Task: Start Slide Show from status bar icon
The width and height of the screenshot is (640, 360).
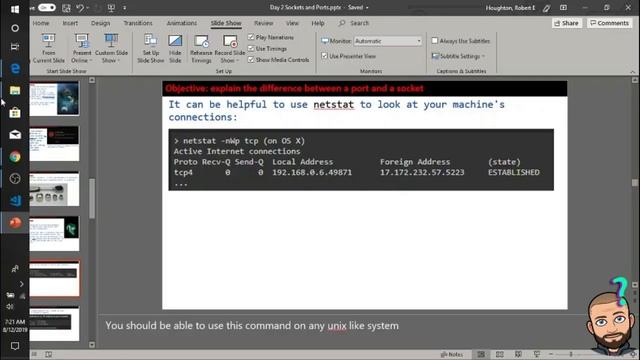Action: pyautogui.click(x=537, y=354)
